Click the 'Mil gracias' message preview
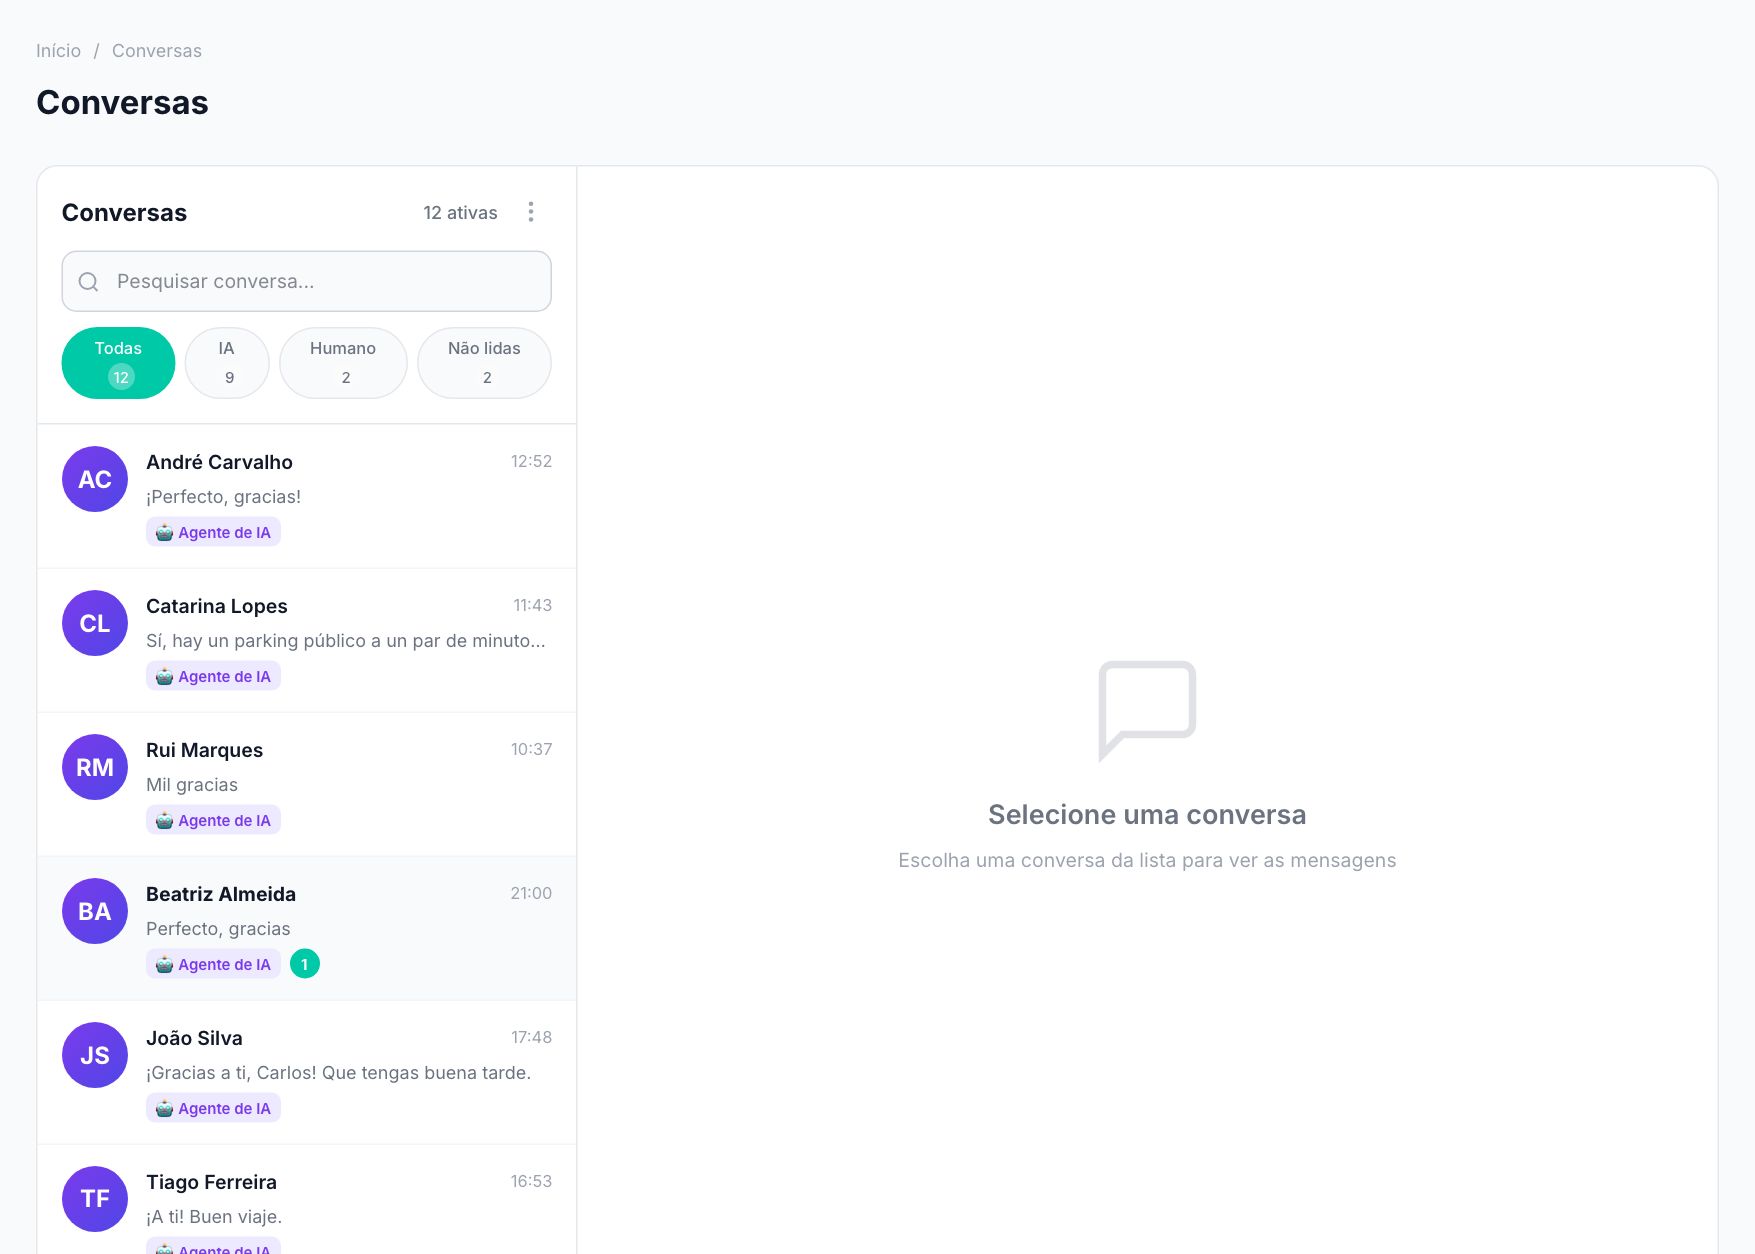 click(x=192, y=785)
